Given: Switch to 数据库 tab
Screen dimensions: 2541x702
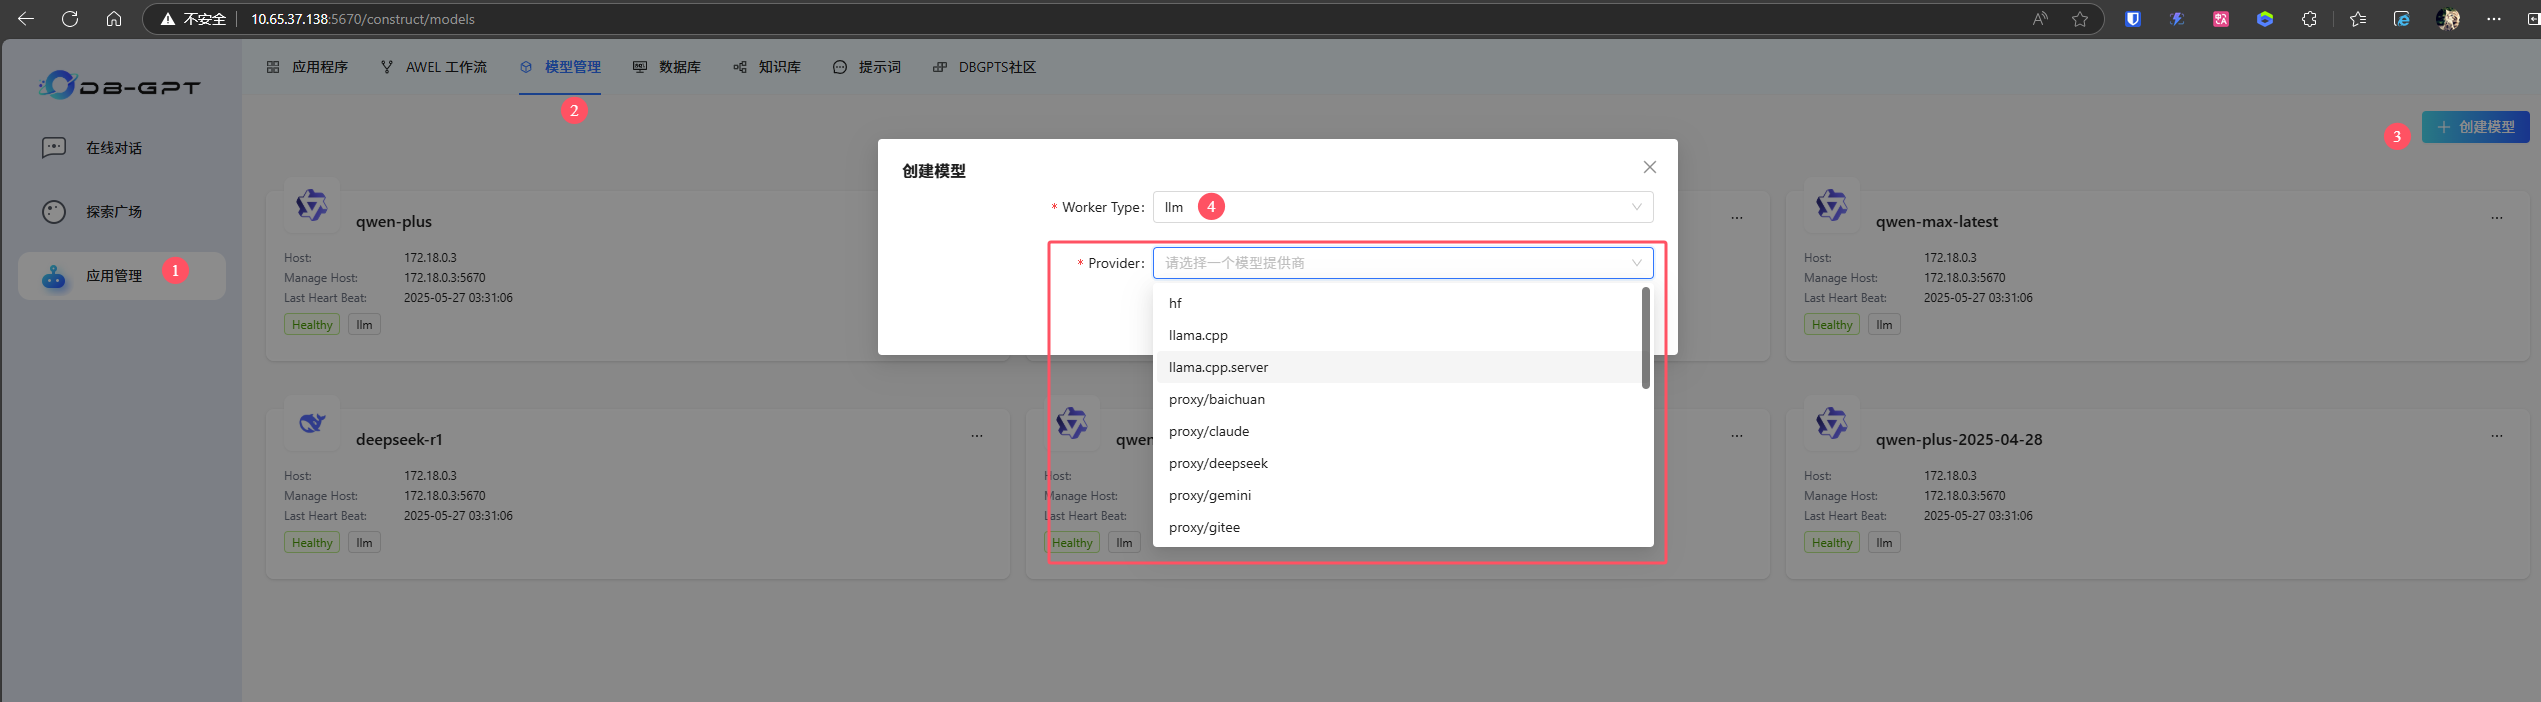Looking at the screenshot, I should [x=667, y=67].
